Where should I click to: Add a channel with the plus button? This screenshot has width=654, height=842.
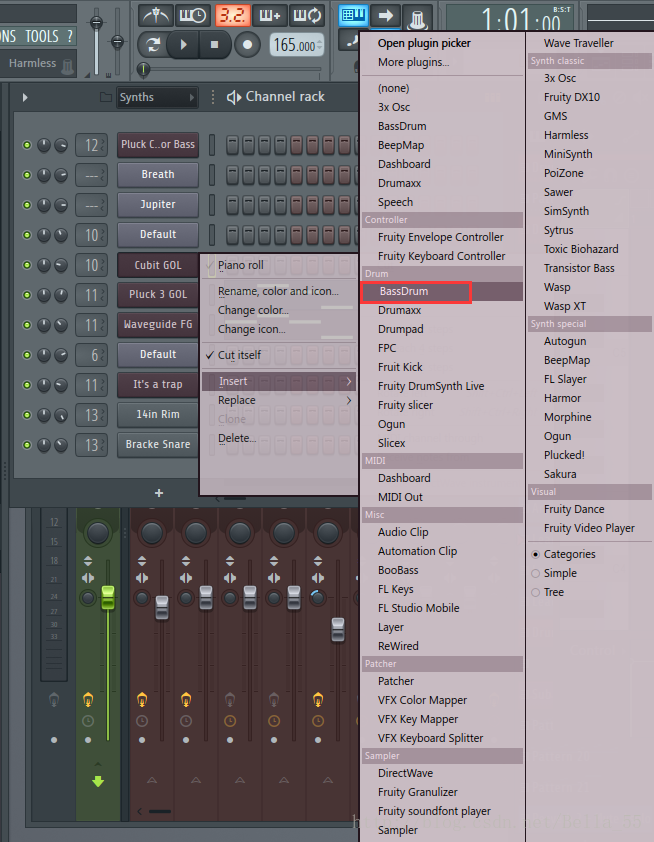click(x=159, y=492)
